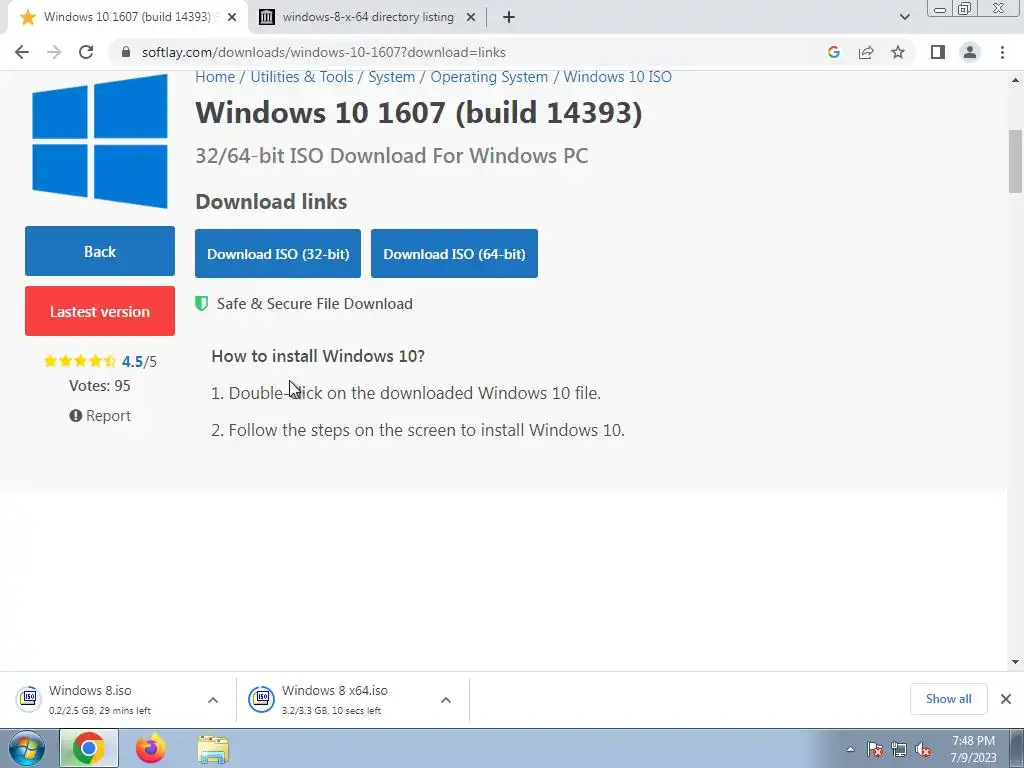The height and width of the screenshot is (768, 1024).
Task: Click the Download links heading
Action: tap(271, 201)
